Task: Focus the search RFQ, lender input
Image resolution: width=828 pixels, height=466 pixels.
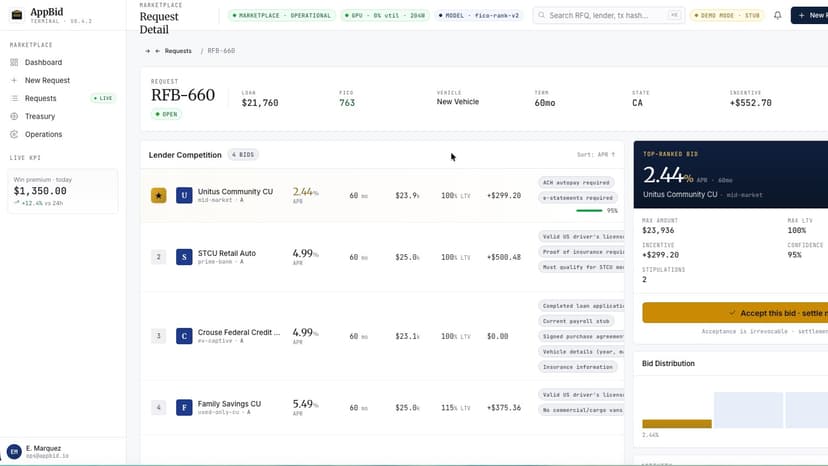Action: 609,15
